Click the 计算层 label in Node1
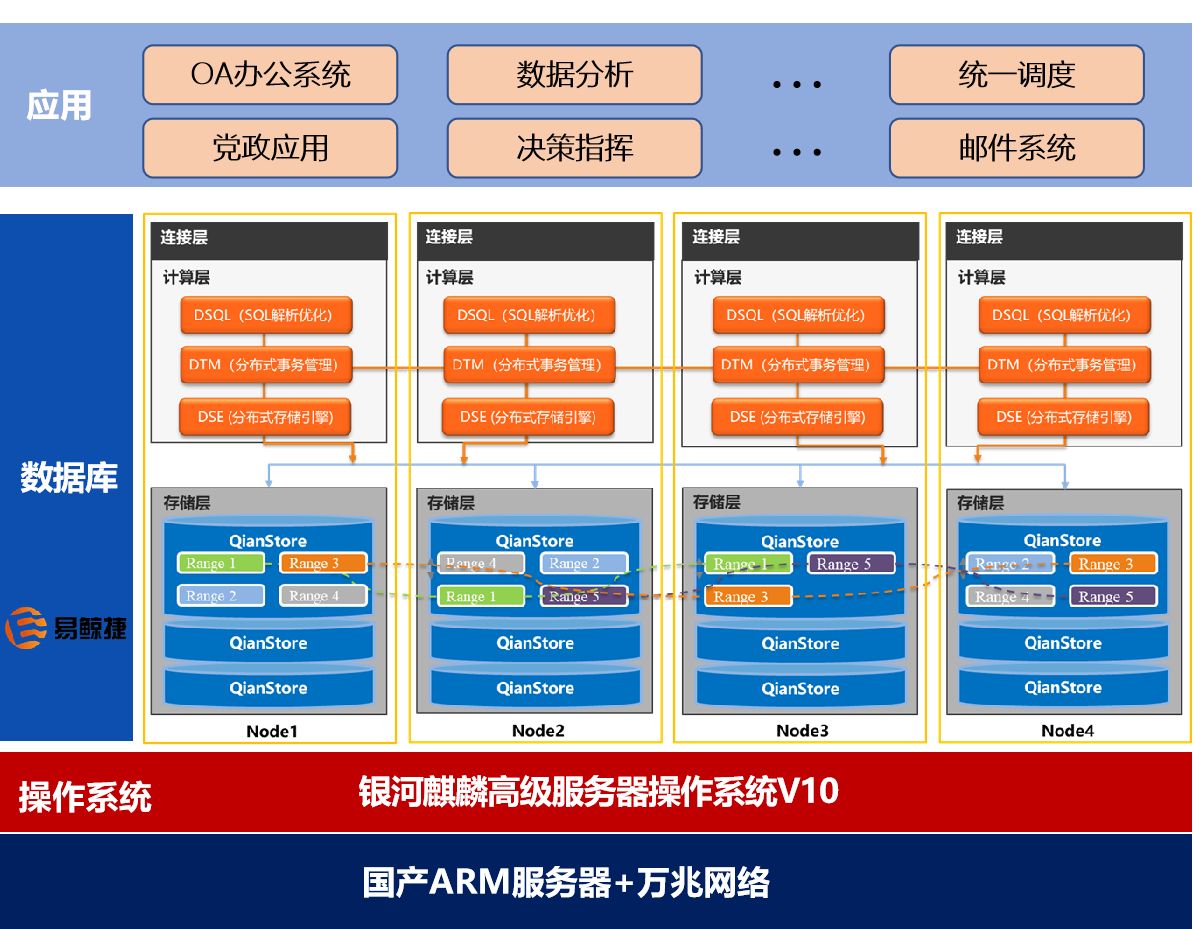 point(186,278)
